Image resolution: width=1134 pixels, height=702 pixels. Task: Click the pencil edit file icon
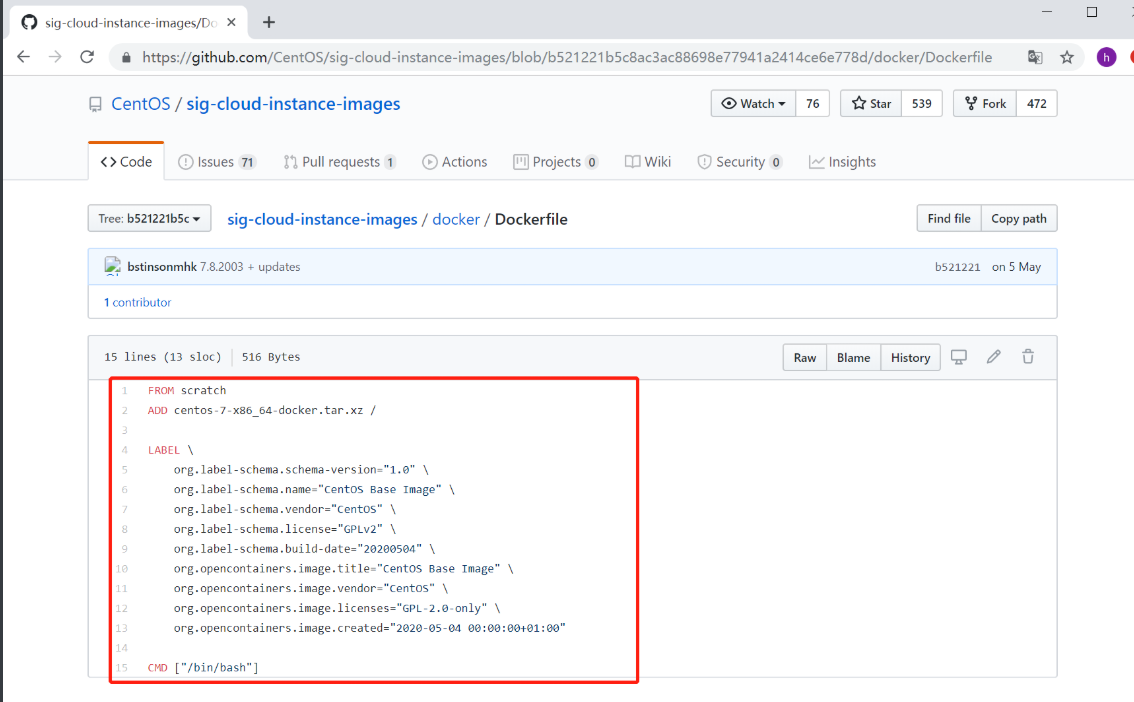click(993, 357)
